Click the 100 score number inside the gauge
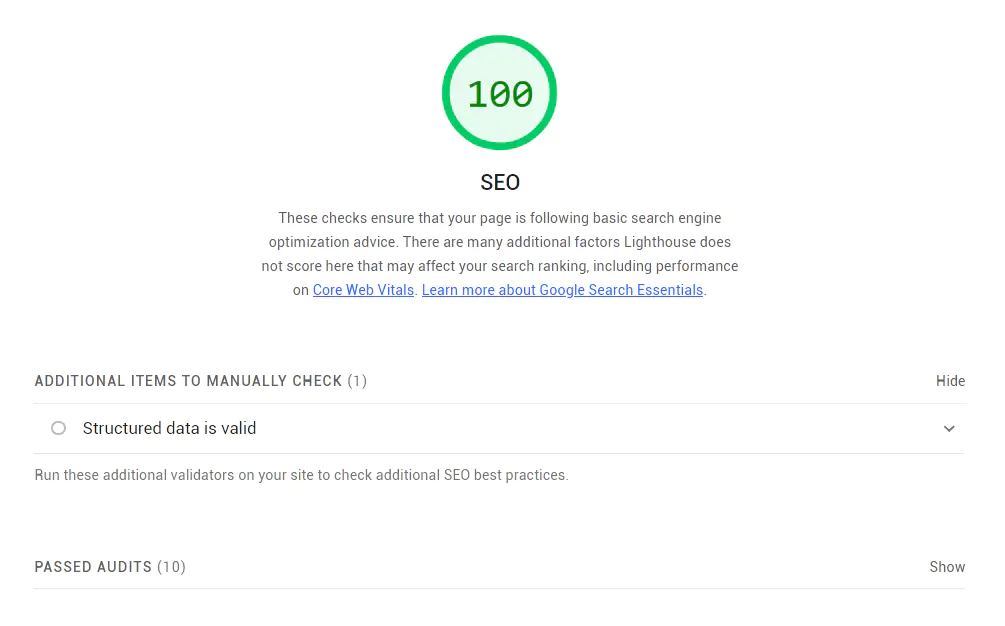This screenshot has height=626, width=1005. pos(500,92)
